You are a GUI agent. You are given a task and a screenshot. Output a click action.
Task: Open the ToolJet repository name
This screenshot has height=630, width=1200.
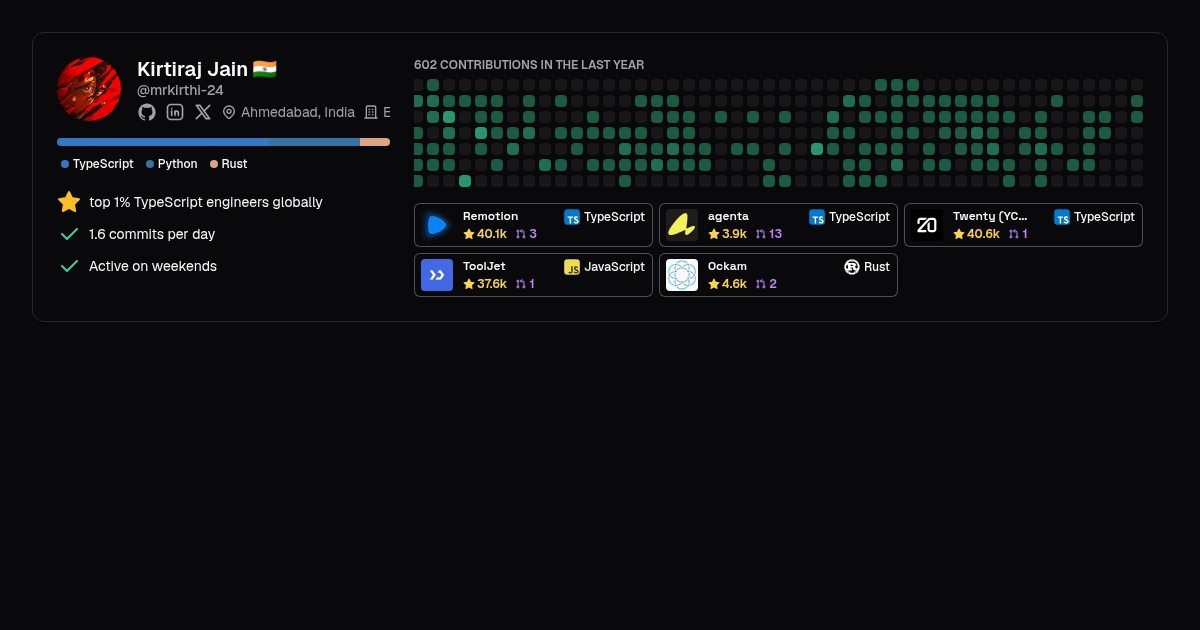(x=484, y=266)
